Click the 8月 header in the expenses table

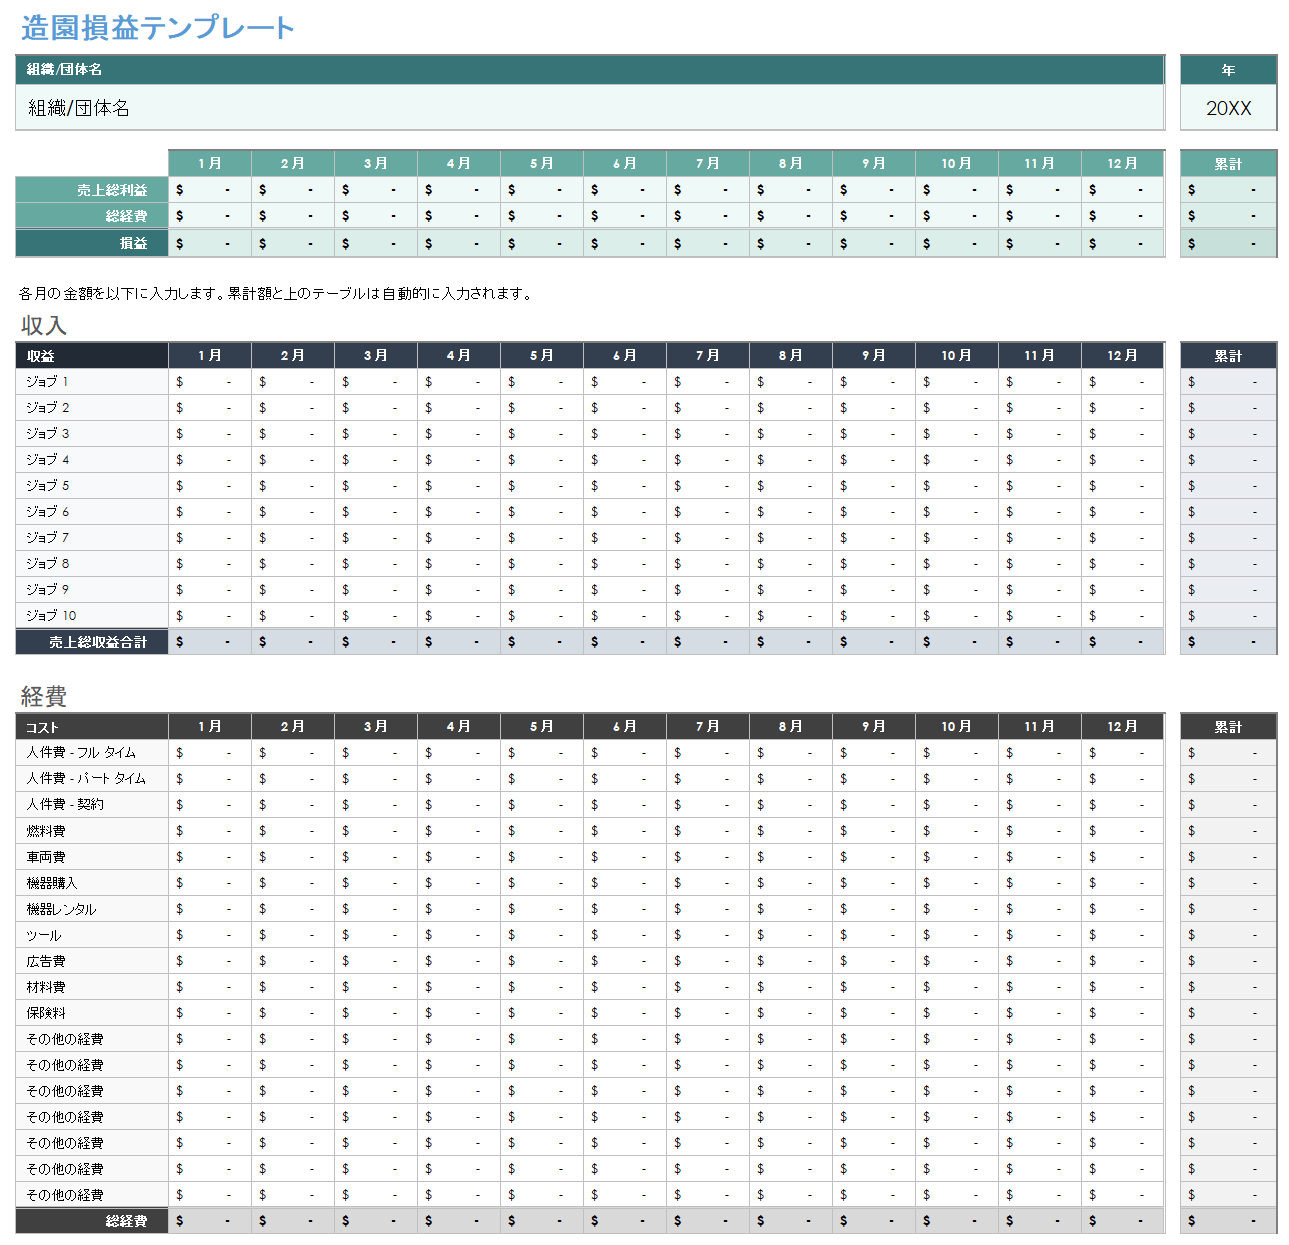click(x=791, y=727)
